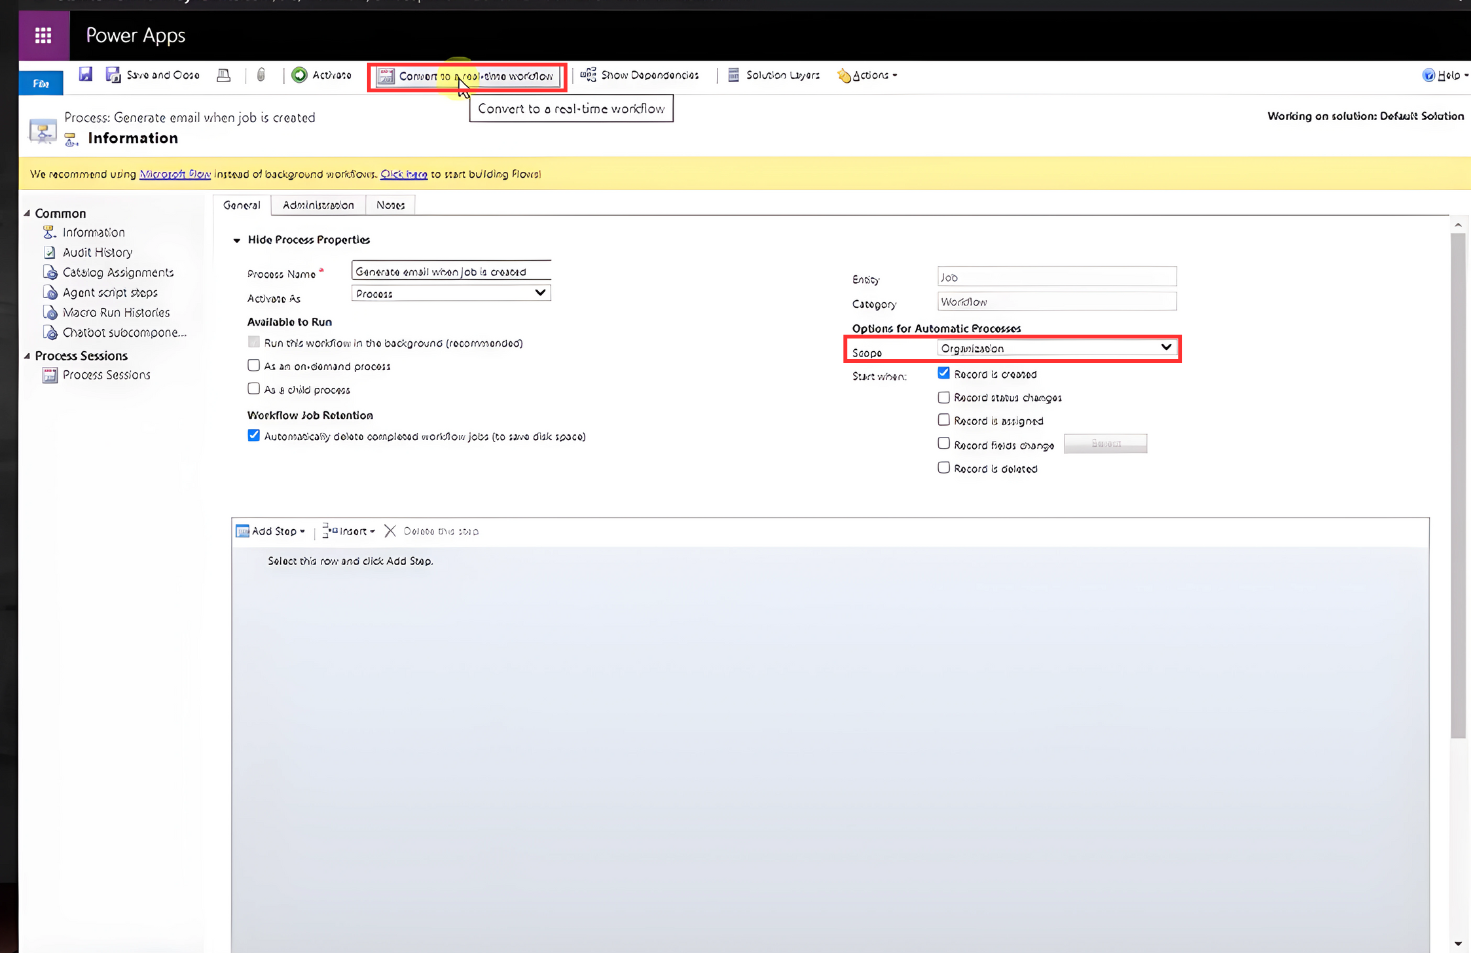This screenshot has width=1476, height=953.
Task: Open Audit History in left navigation
Action: point(97,252)
